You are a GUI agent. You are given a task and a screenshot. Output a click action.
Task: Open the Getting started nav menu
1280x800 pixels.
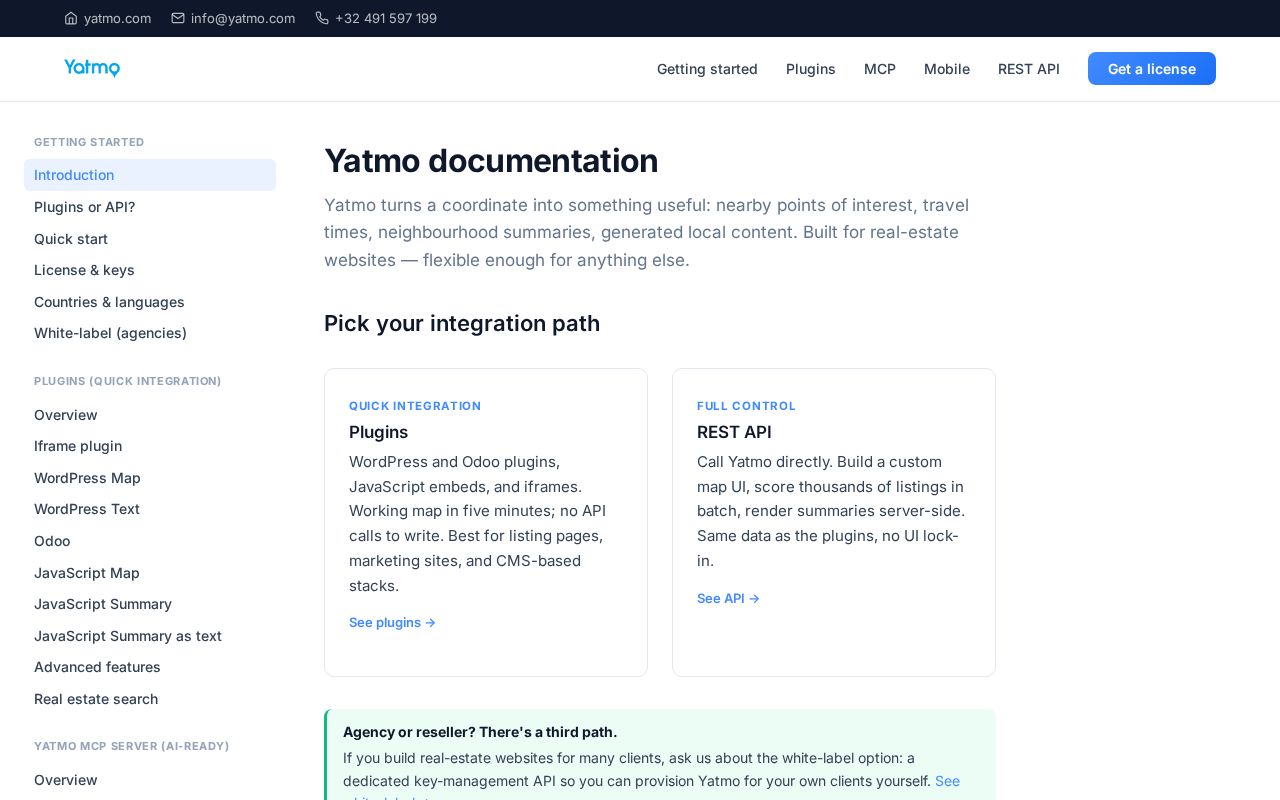pos(707,69)
